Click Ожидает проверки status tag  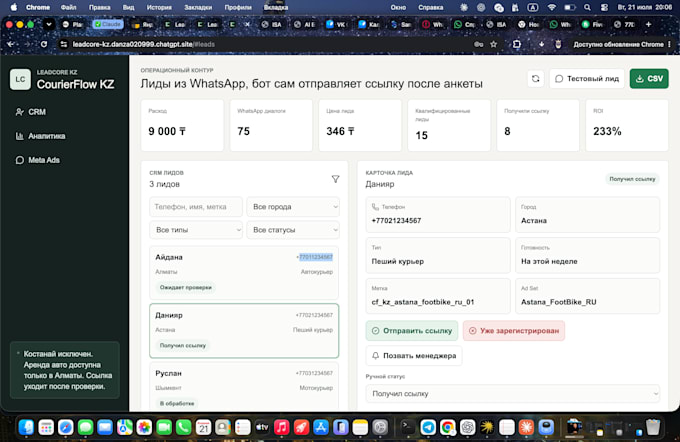click(186, 288)
